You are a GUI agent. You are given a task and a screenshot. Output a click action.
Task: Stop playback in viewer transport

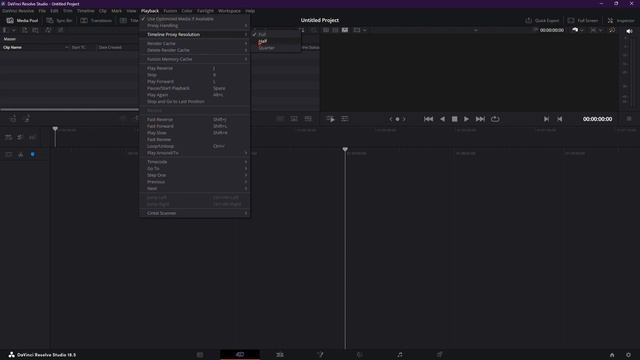tap(454, 119)
